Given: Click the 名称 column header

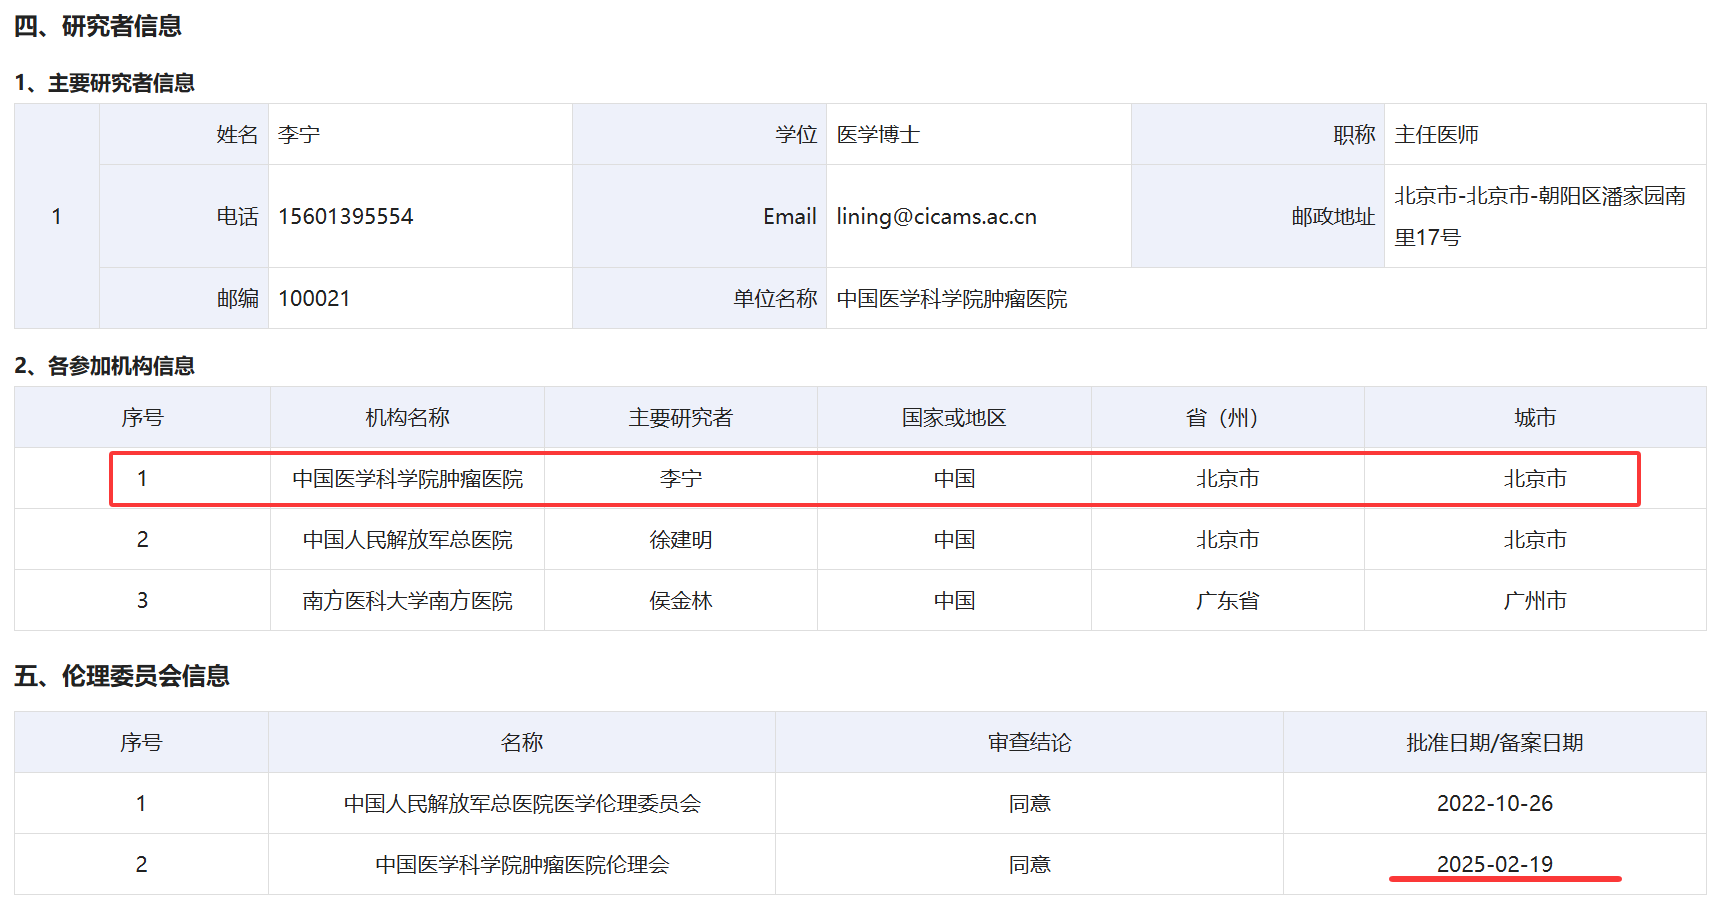Looking at the screenshot, I should coord(522,742).
